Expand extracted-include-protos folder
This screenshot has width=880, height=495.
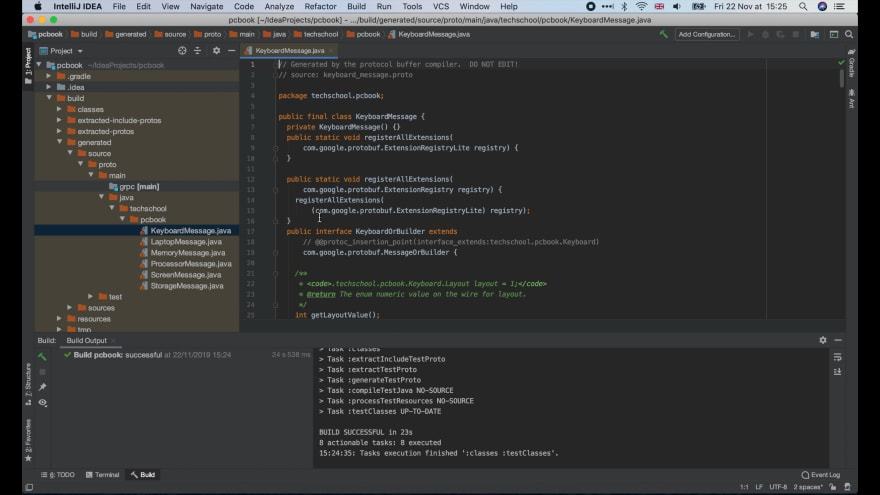pos(59,120)
